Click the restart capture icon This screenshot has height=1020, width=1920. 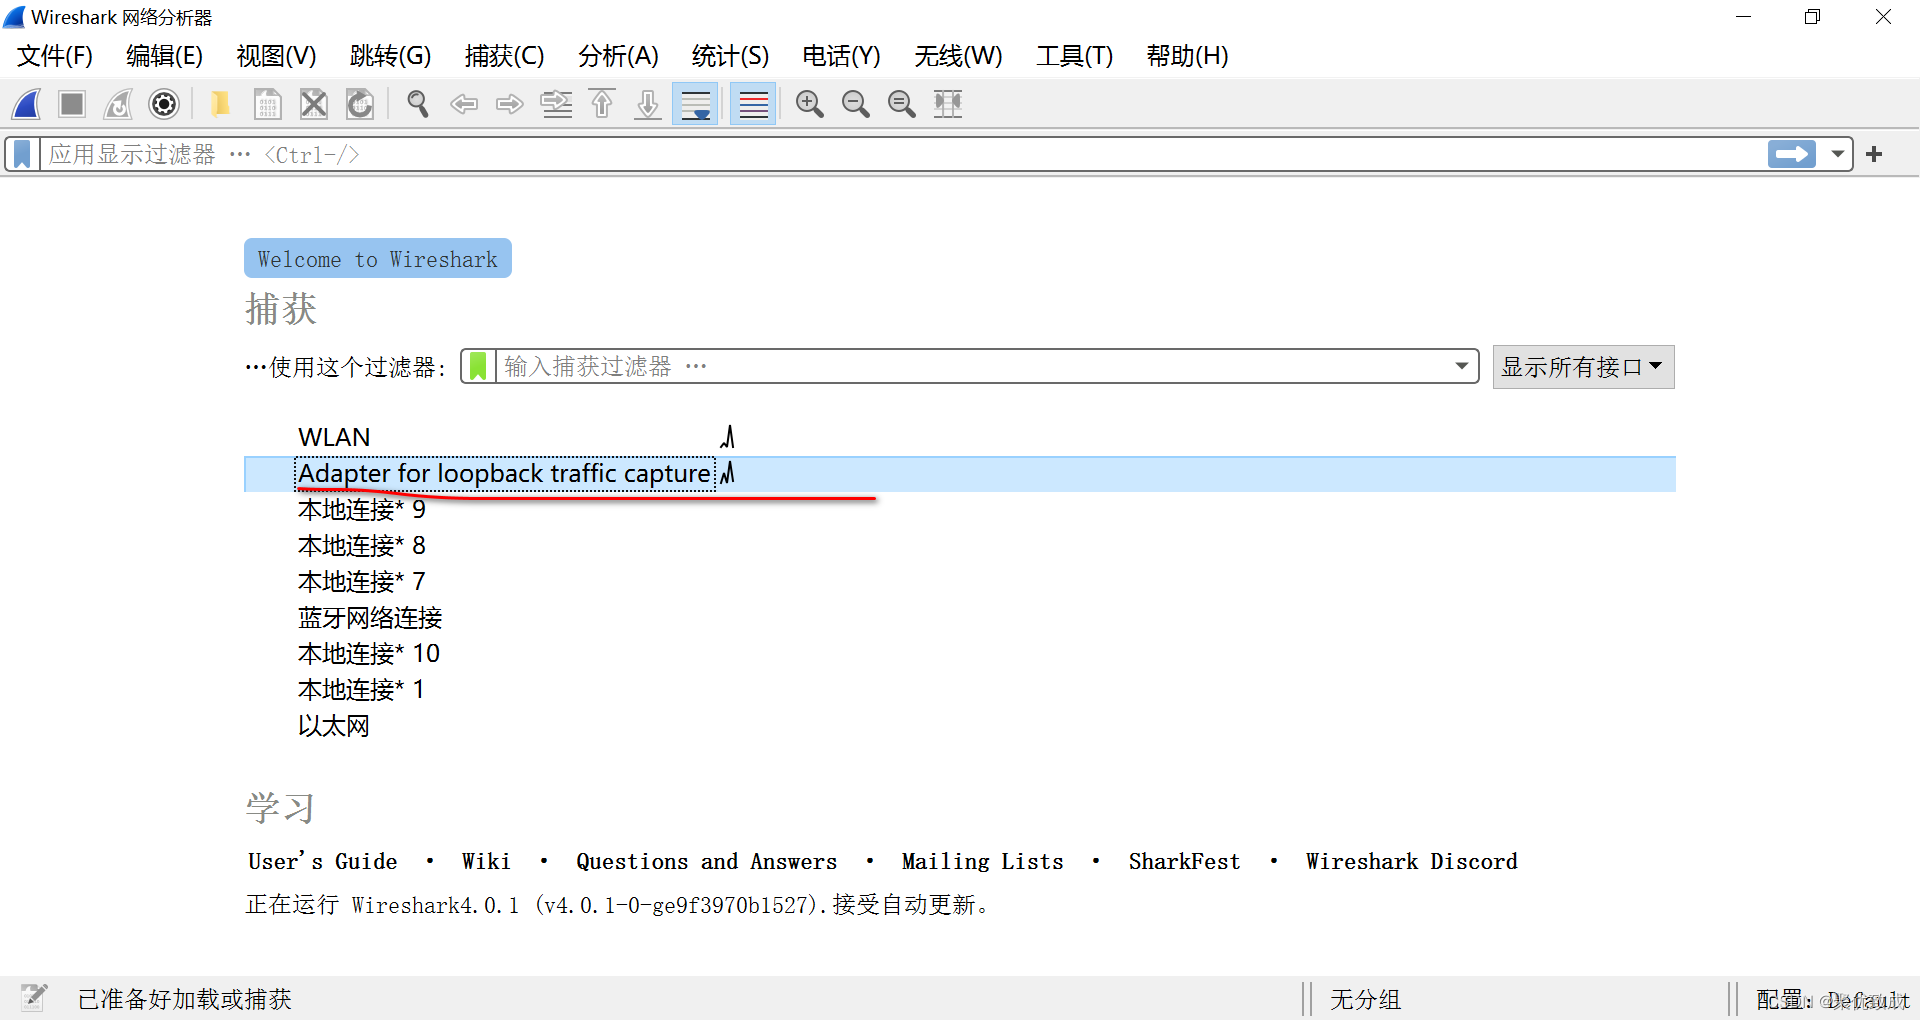118,104
